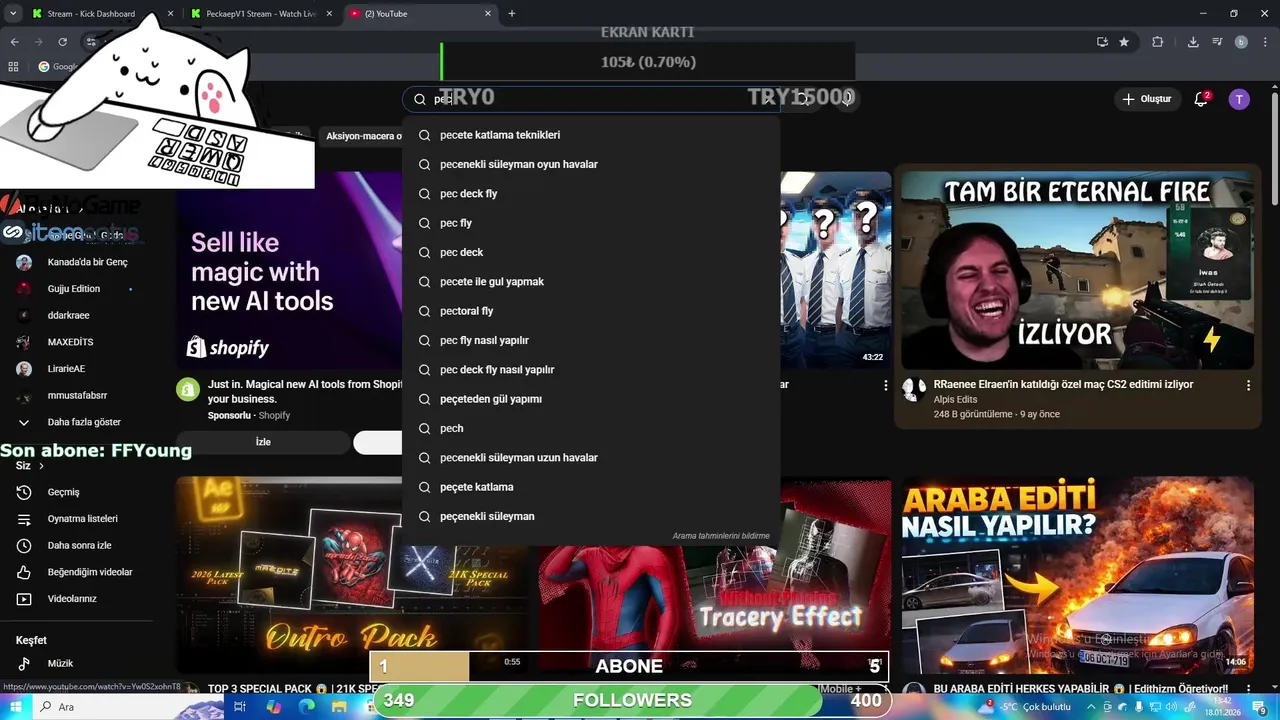The width and height of the screenshot is (1280, 720).
Task: Open three-dot menu of RRaenee Elraen video
Action: (x=1248, y=385)
